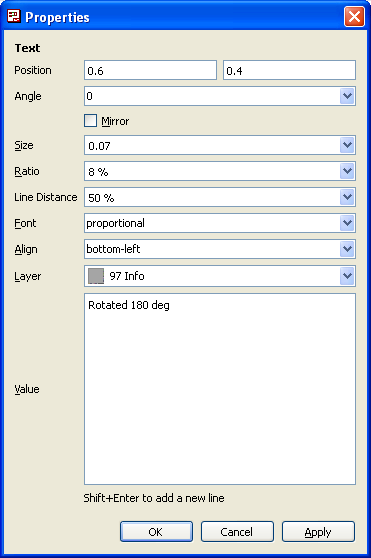Open the Angle dropdown arrow
This screenshot has width=371, height=558.
[347, 96]
